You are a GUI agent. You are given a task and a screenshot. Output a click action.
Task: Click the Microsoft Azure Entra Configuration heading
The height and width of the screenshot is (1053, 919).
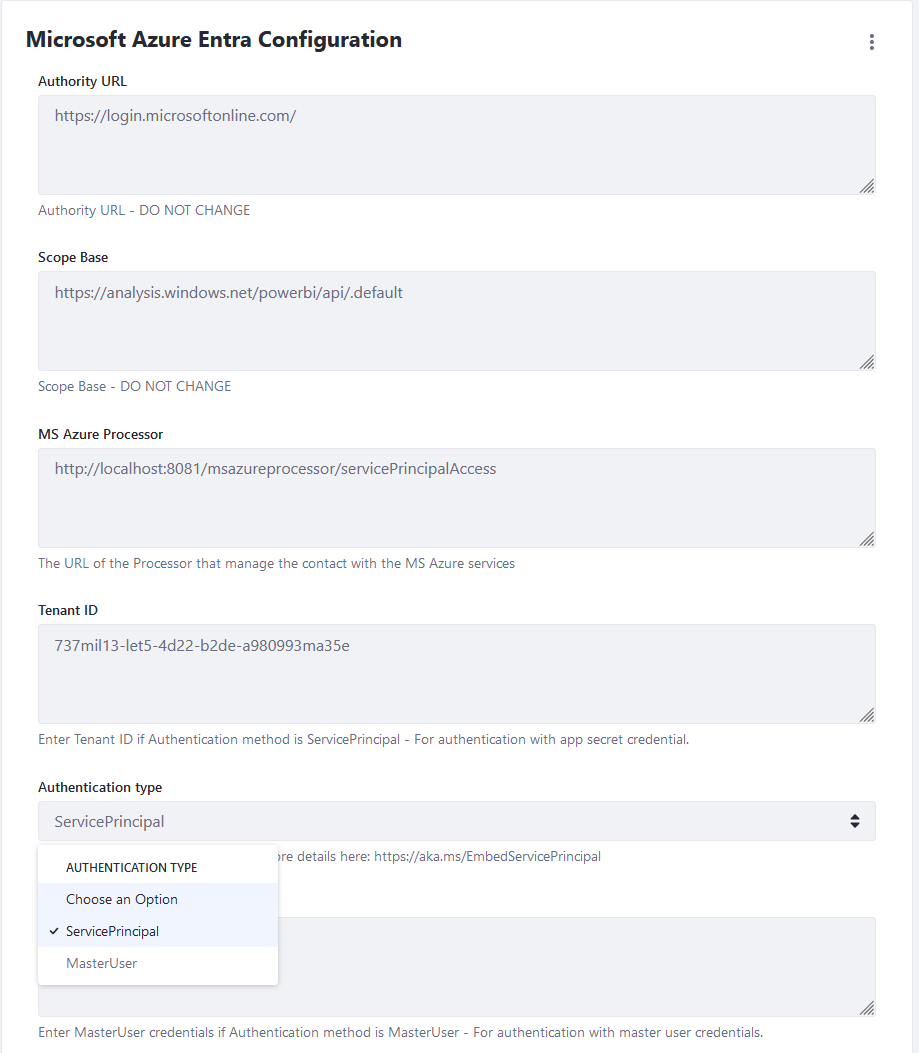[214, 39]
